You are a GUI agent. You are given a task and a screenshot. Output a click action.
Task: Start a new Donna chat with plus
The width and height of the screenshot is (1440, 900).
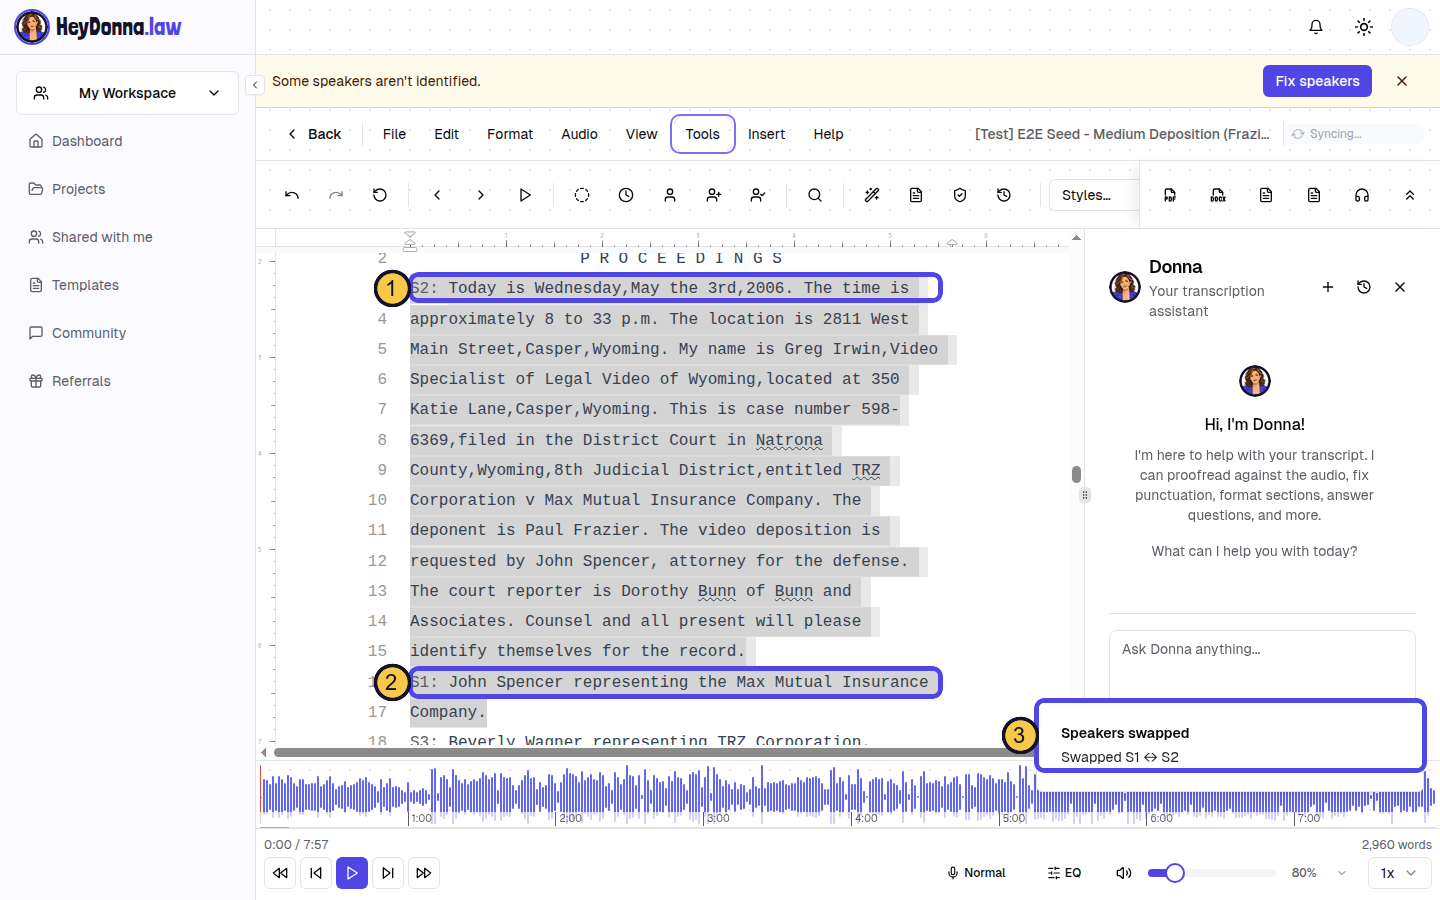click(1328, 287)
